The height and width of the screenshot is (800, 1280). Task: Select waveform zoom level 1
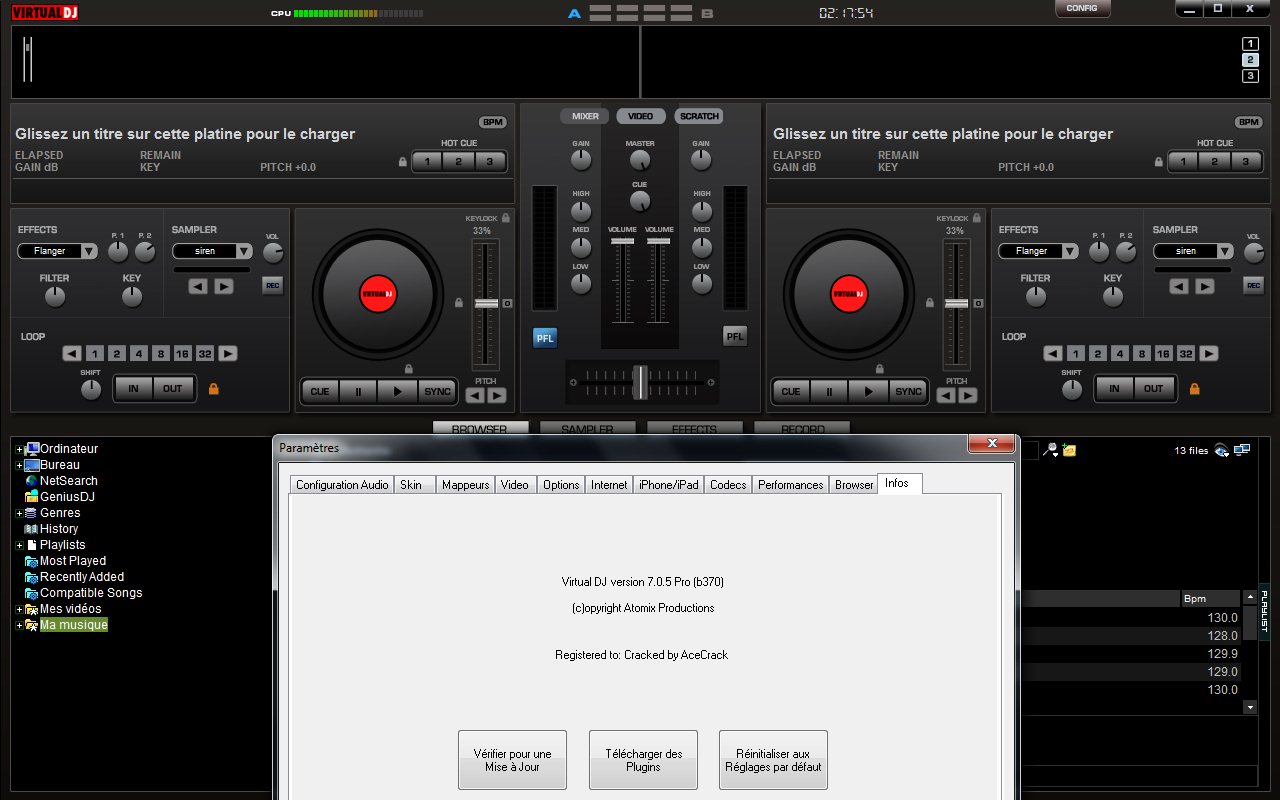[1250, 43]
